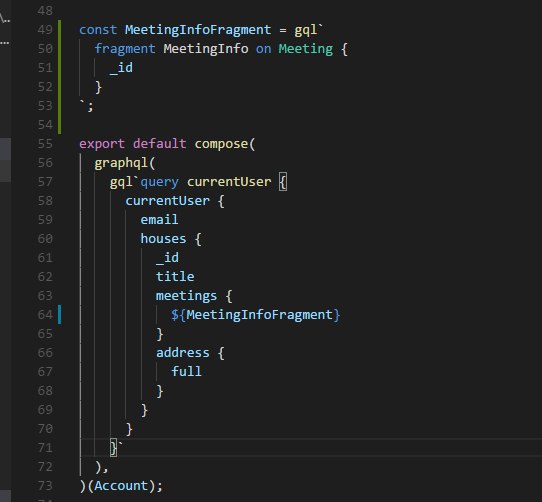The image size is (542, 502).
Task: Click the closing brace on line 52
Action: coord(98,87)
